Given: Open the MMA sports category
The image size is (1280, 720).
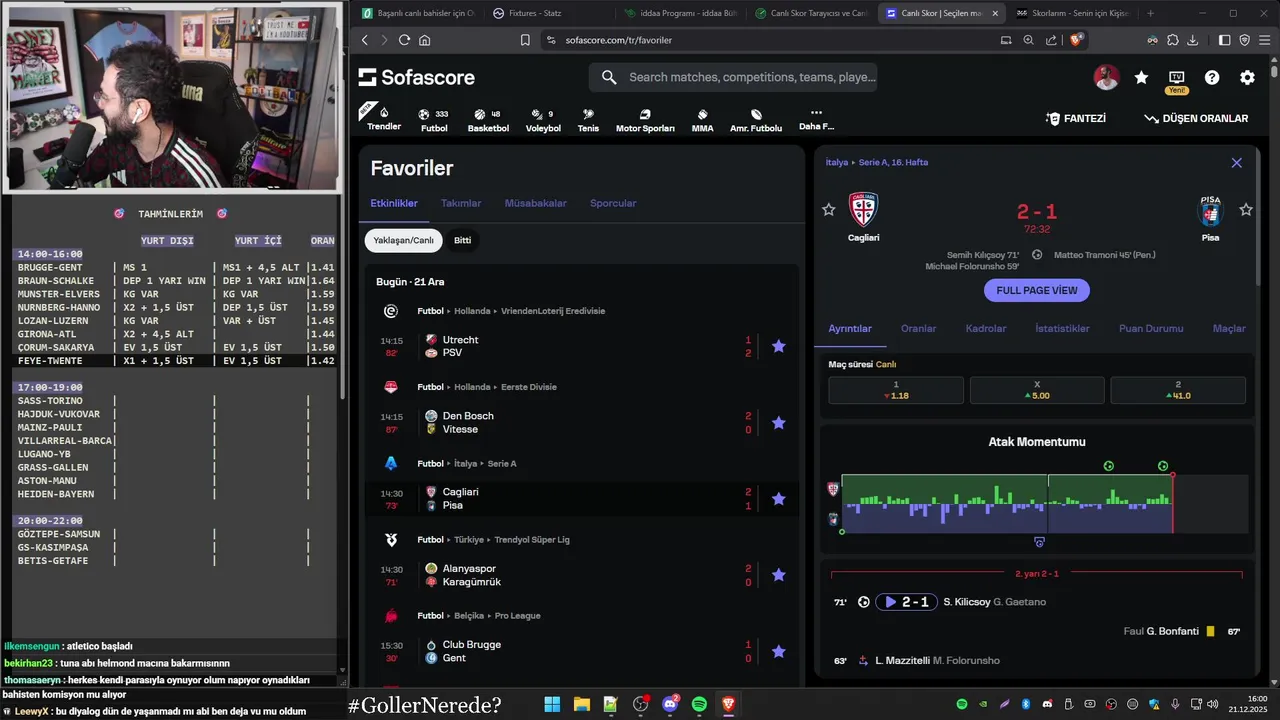Looking at the screenshot, I should (x=702, y=120).
